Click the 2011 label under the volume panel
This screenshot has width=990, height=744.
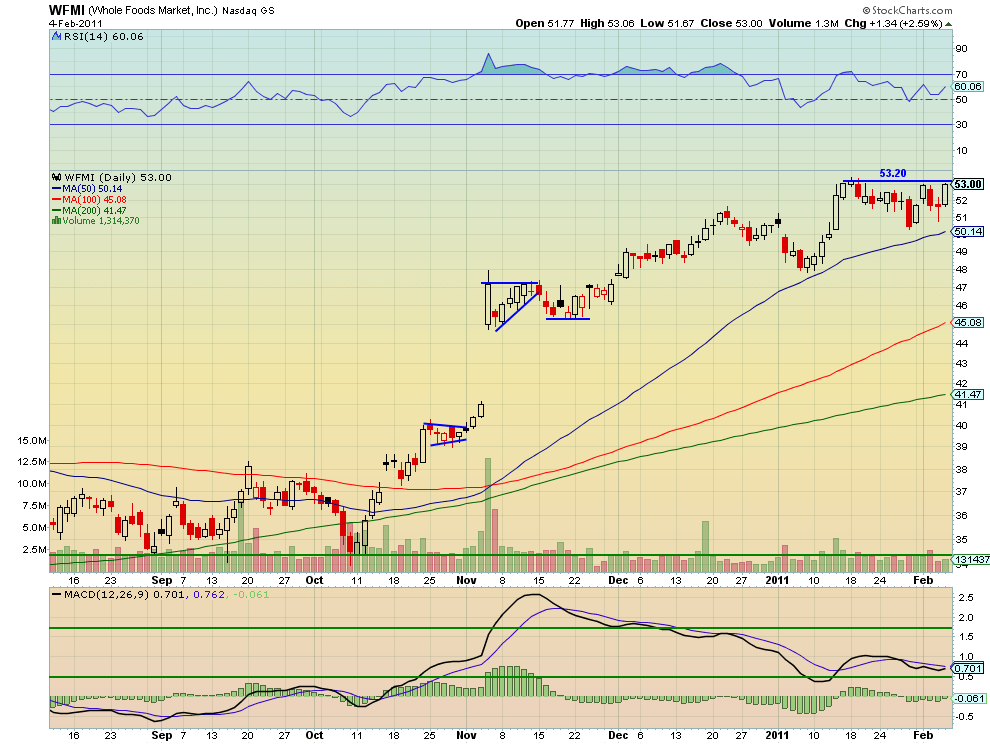pyautogui.click(x=777, y=580)
